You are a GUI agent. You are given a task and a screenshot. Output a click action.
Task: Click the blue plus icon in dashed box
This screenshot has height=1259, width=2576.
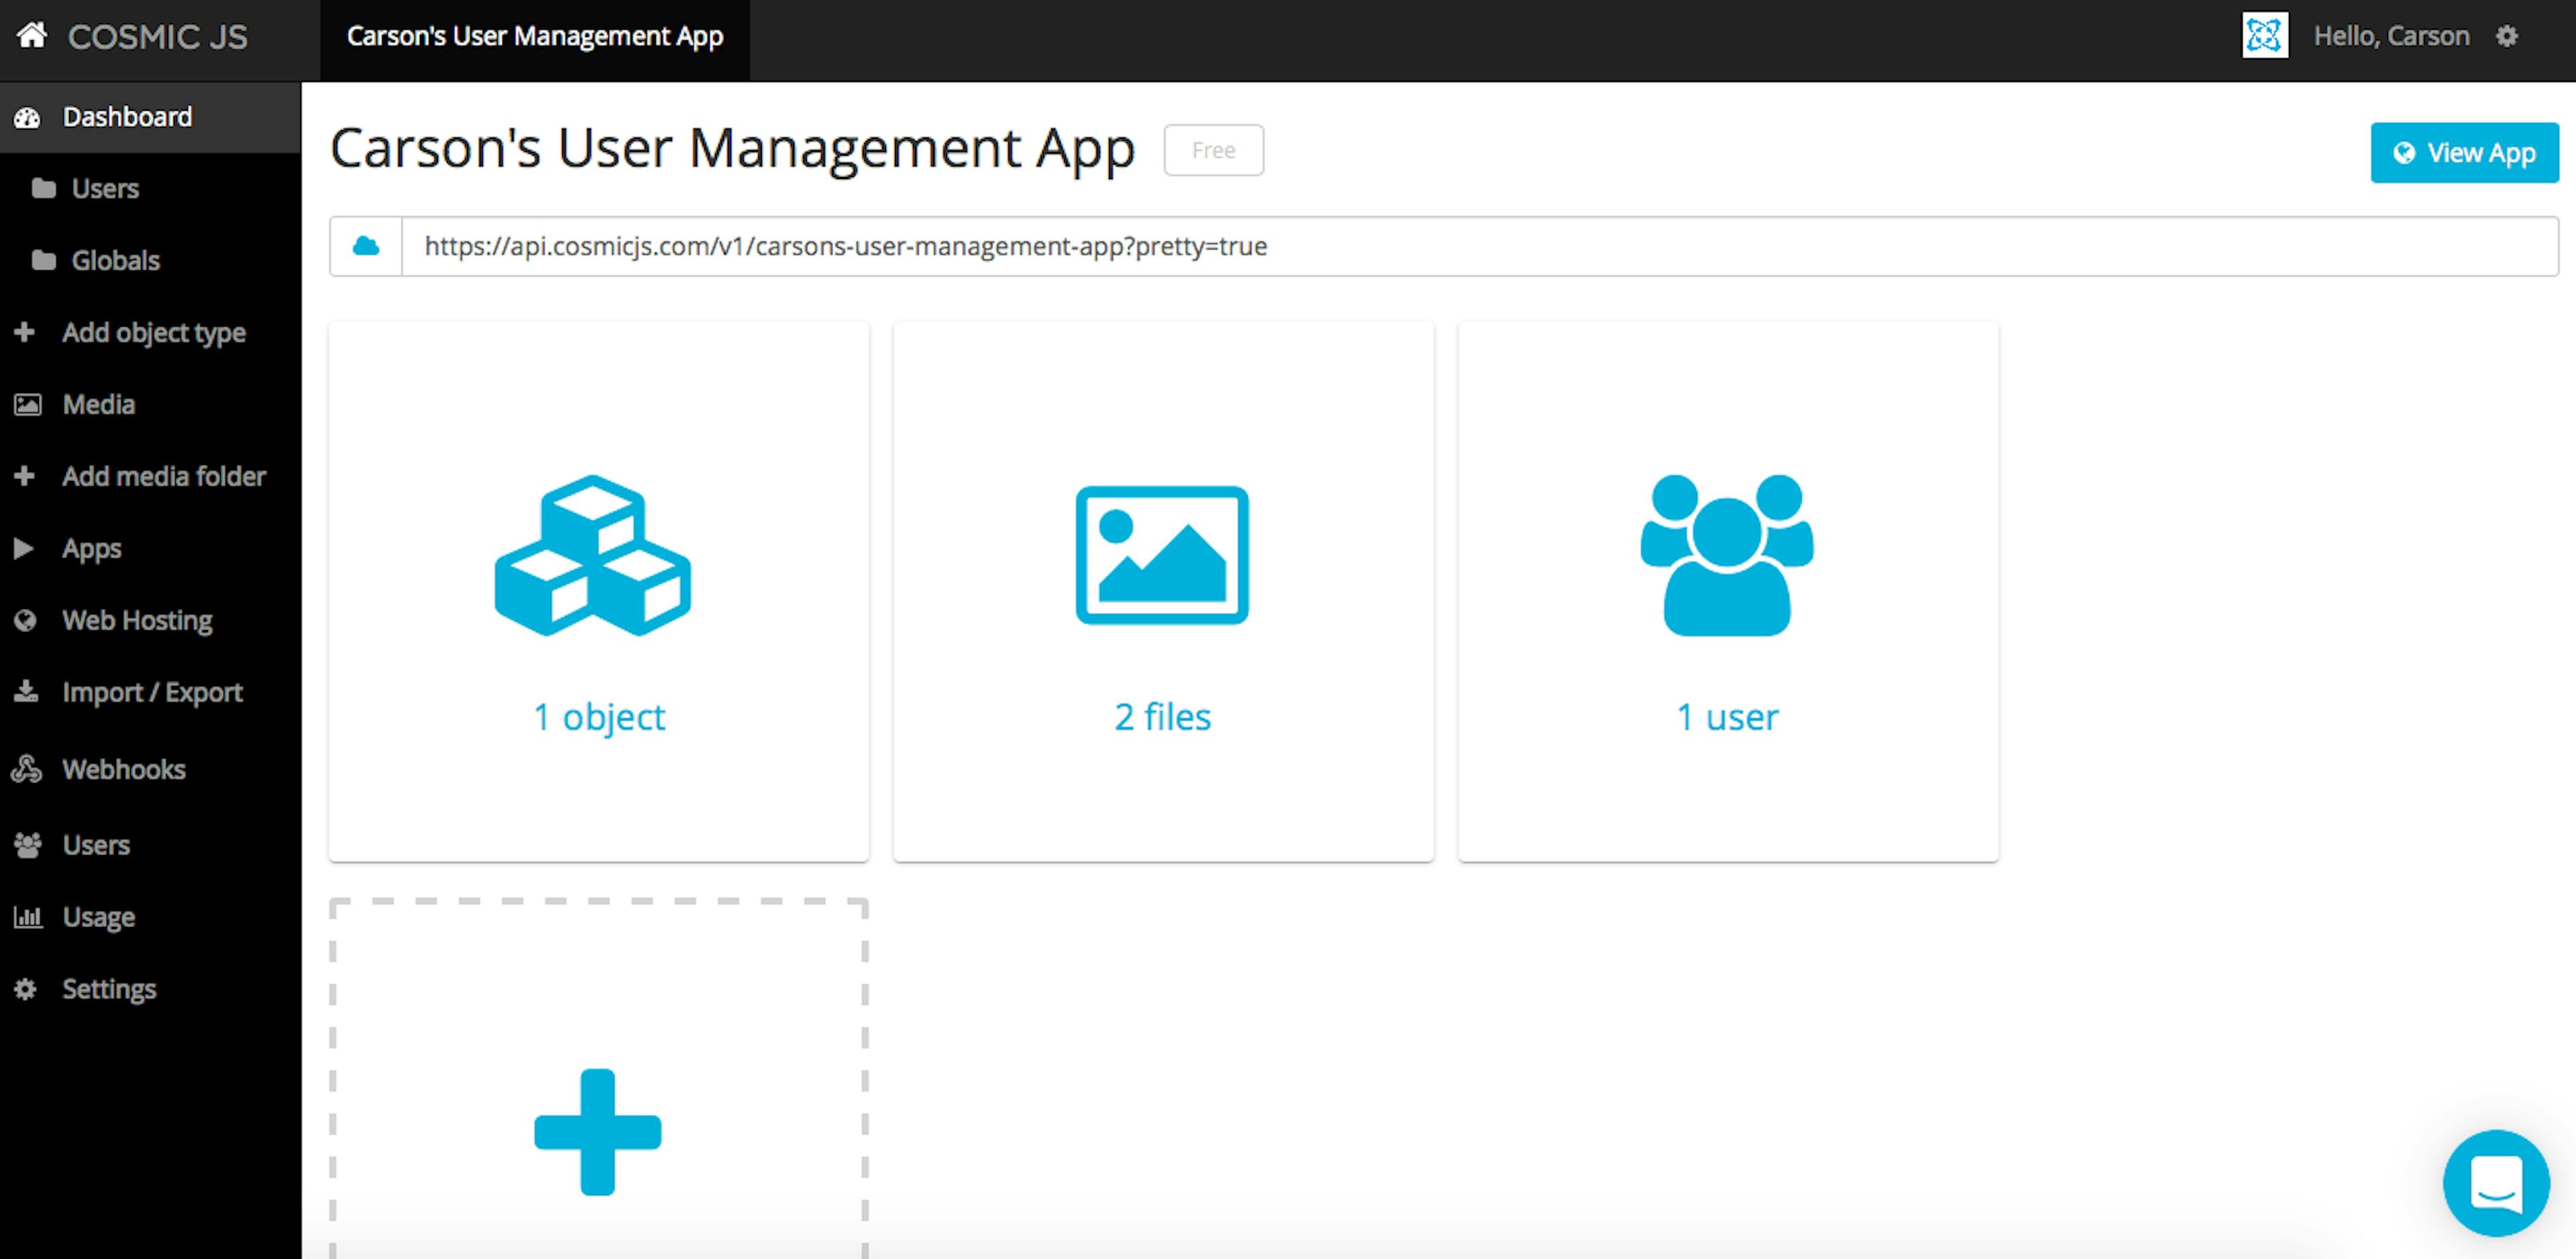click(598, 1131)
